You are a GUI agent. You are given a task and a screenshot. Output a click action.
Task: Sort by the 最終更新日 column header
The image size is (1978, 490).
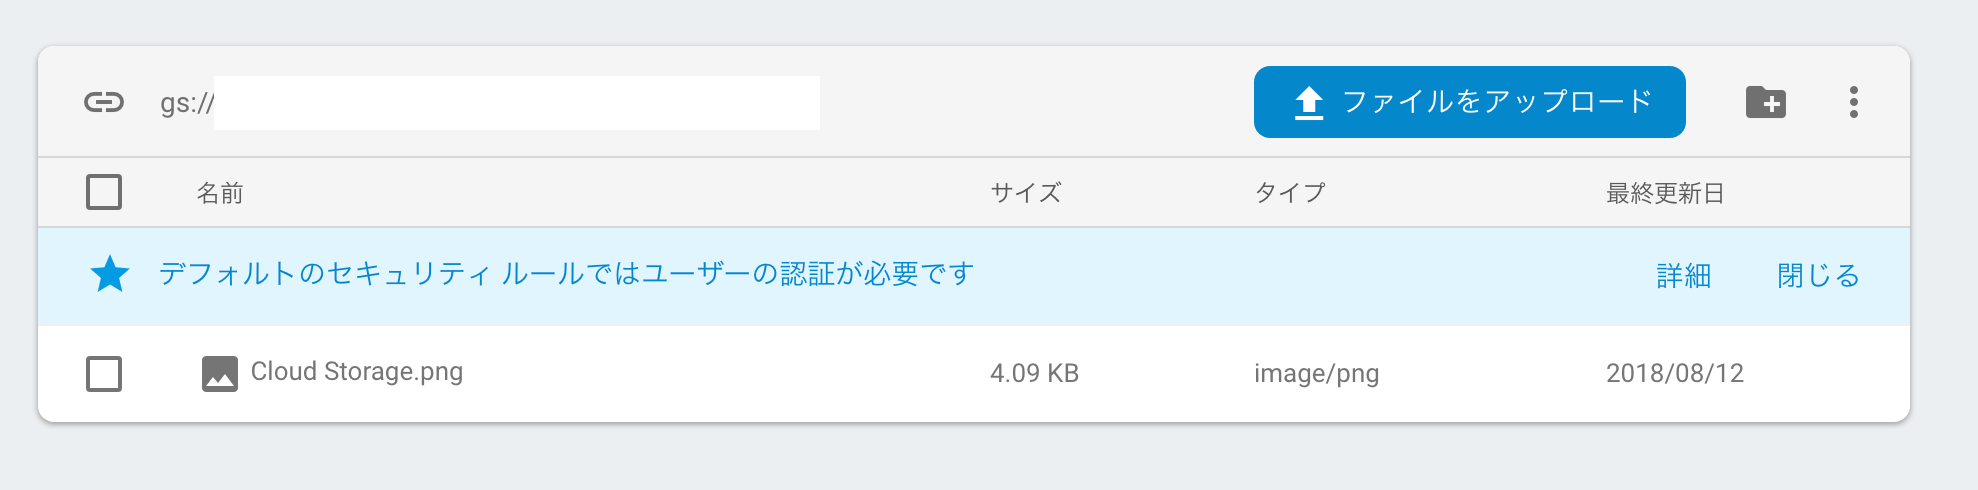[x=1665, y=193]
